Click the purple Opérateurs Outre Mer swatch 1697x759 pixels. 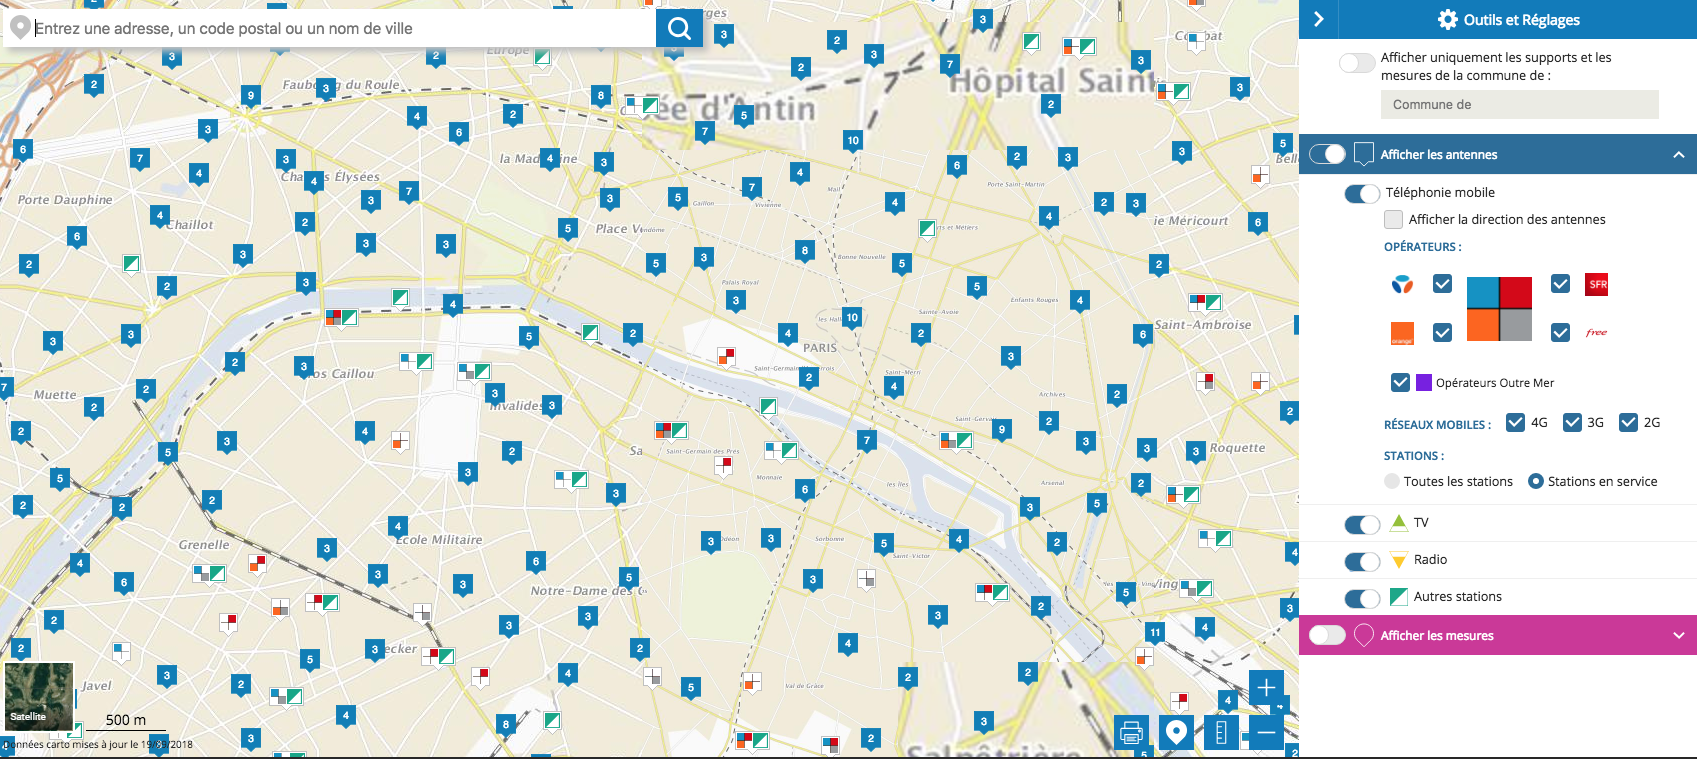[1424, 383]
